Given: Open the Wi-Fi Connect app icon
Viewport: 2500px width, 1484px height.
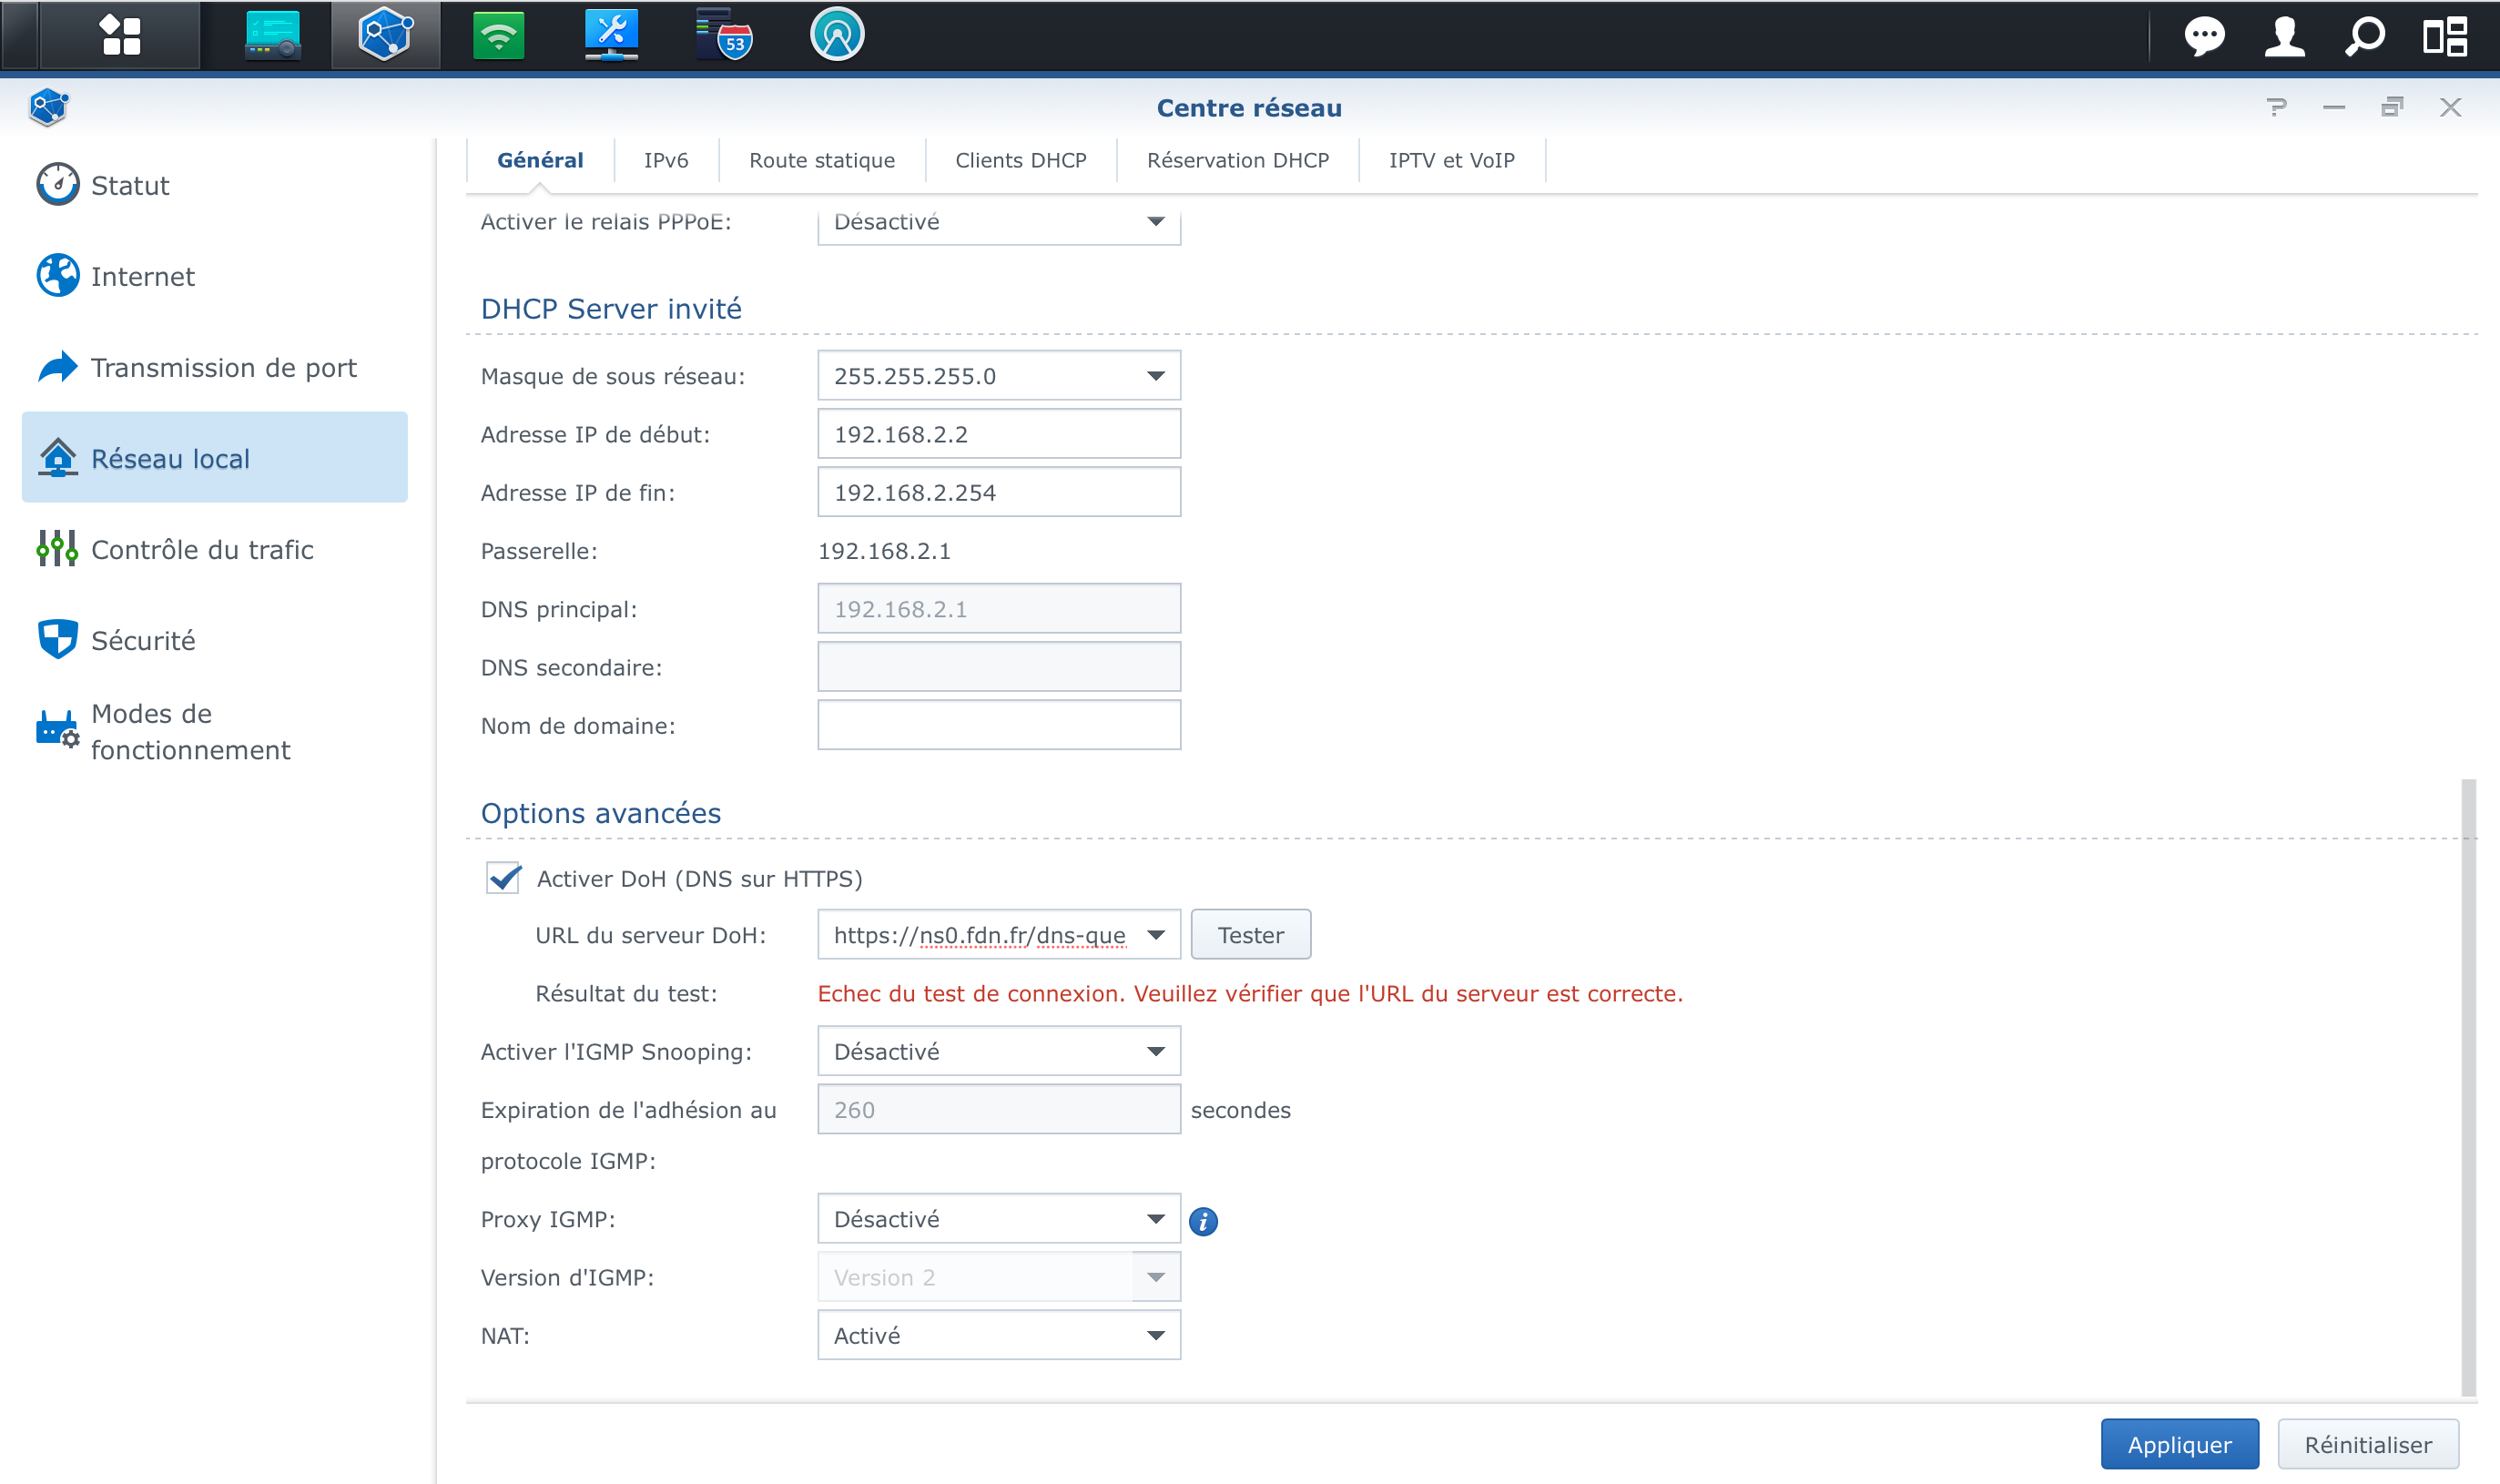Looking at the screenshot, I should [498, 36].
